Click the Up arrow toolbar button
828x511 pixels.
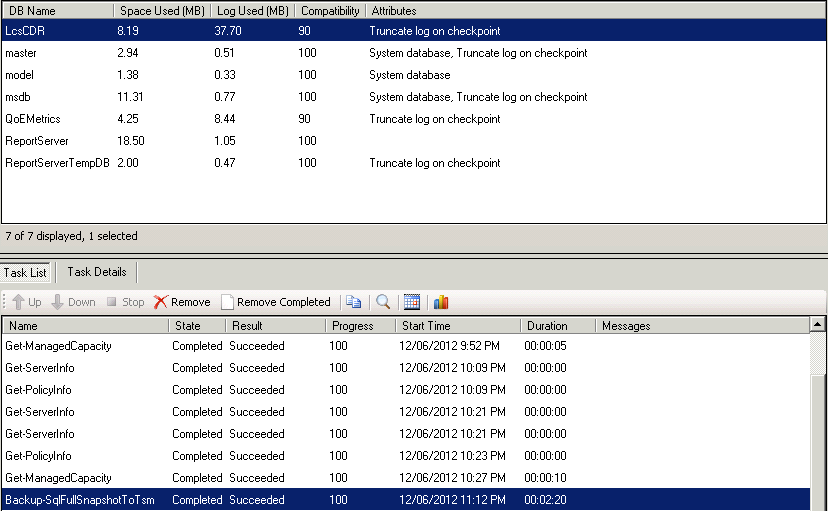click(x=27, y=302)
